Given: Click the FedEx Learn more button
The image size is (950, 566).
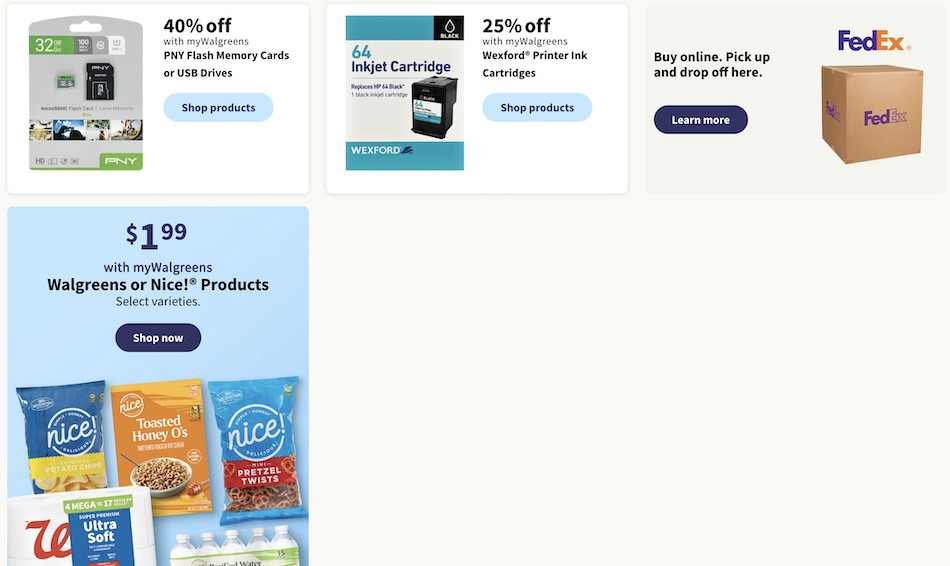Looking at the screenshot, I should coord(700,119).
